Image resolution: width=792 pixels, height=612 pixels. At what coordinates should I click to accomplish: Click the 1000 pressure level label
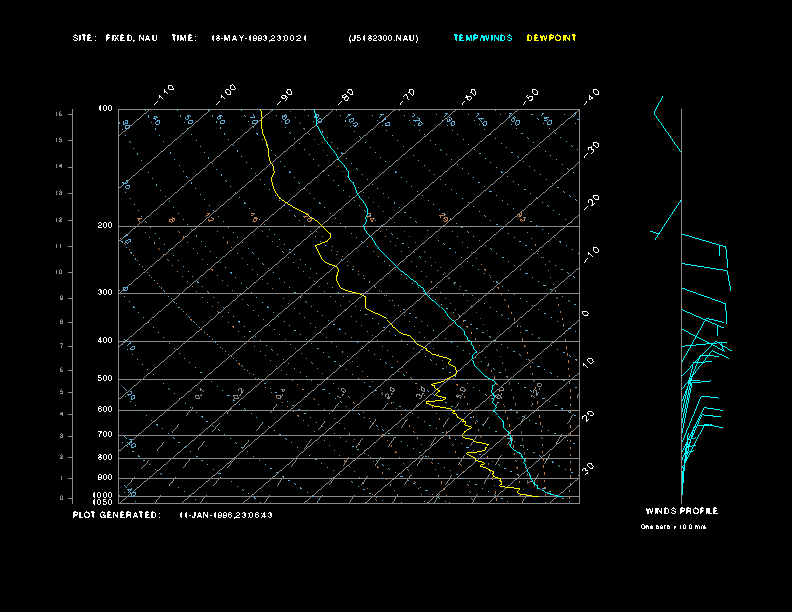(x=103, y=496)
